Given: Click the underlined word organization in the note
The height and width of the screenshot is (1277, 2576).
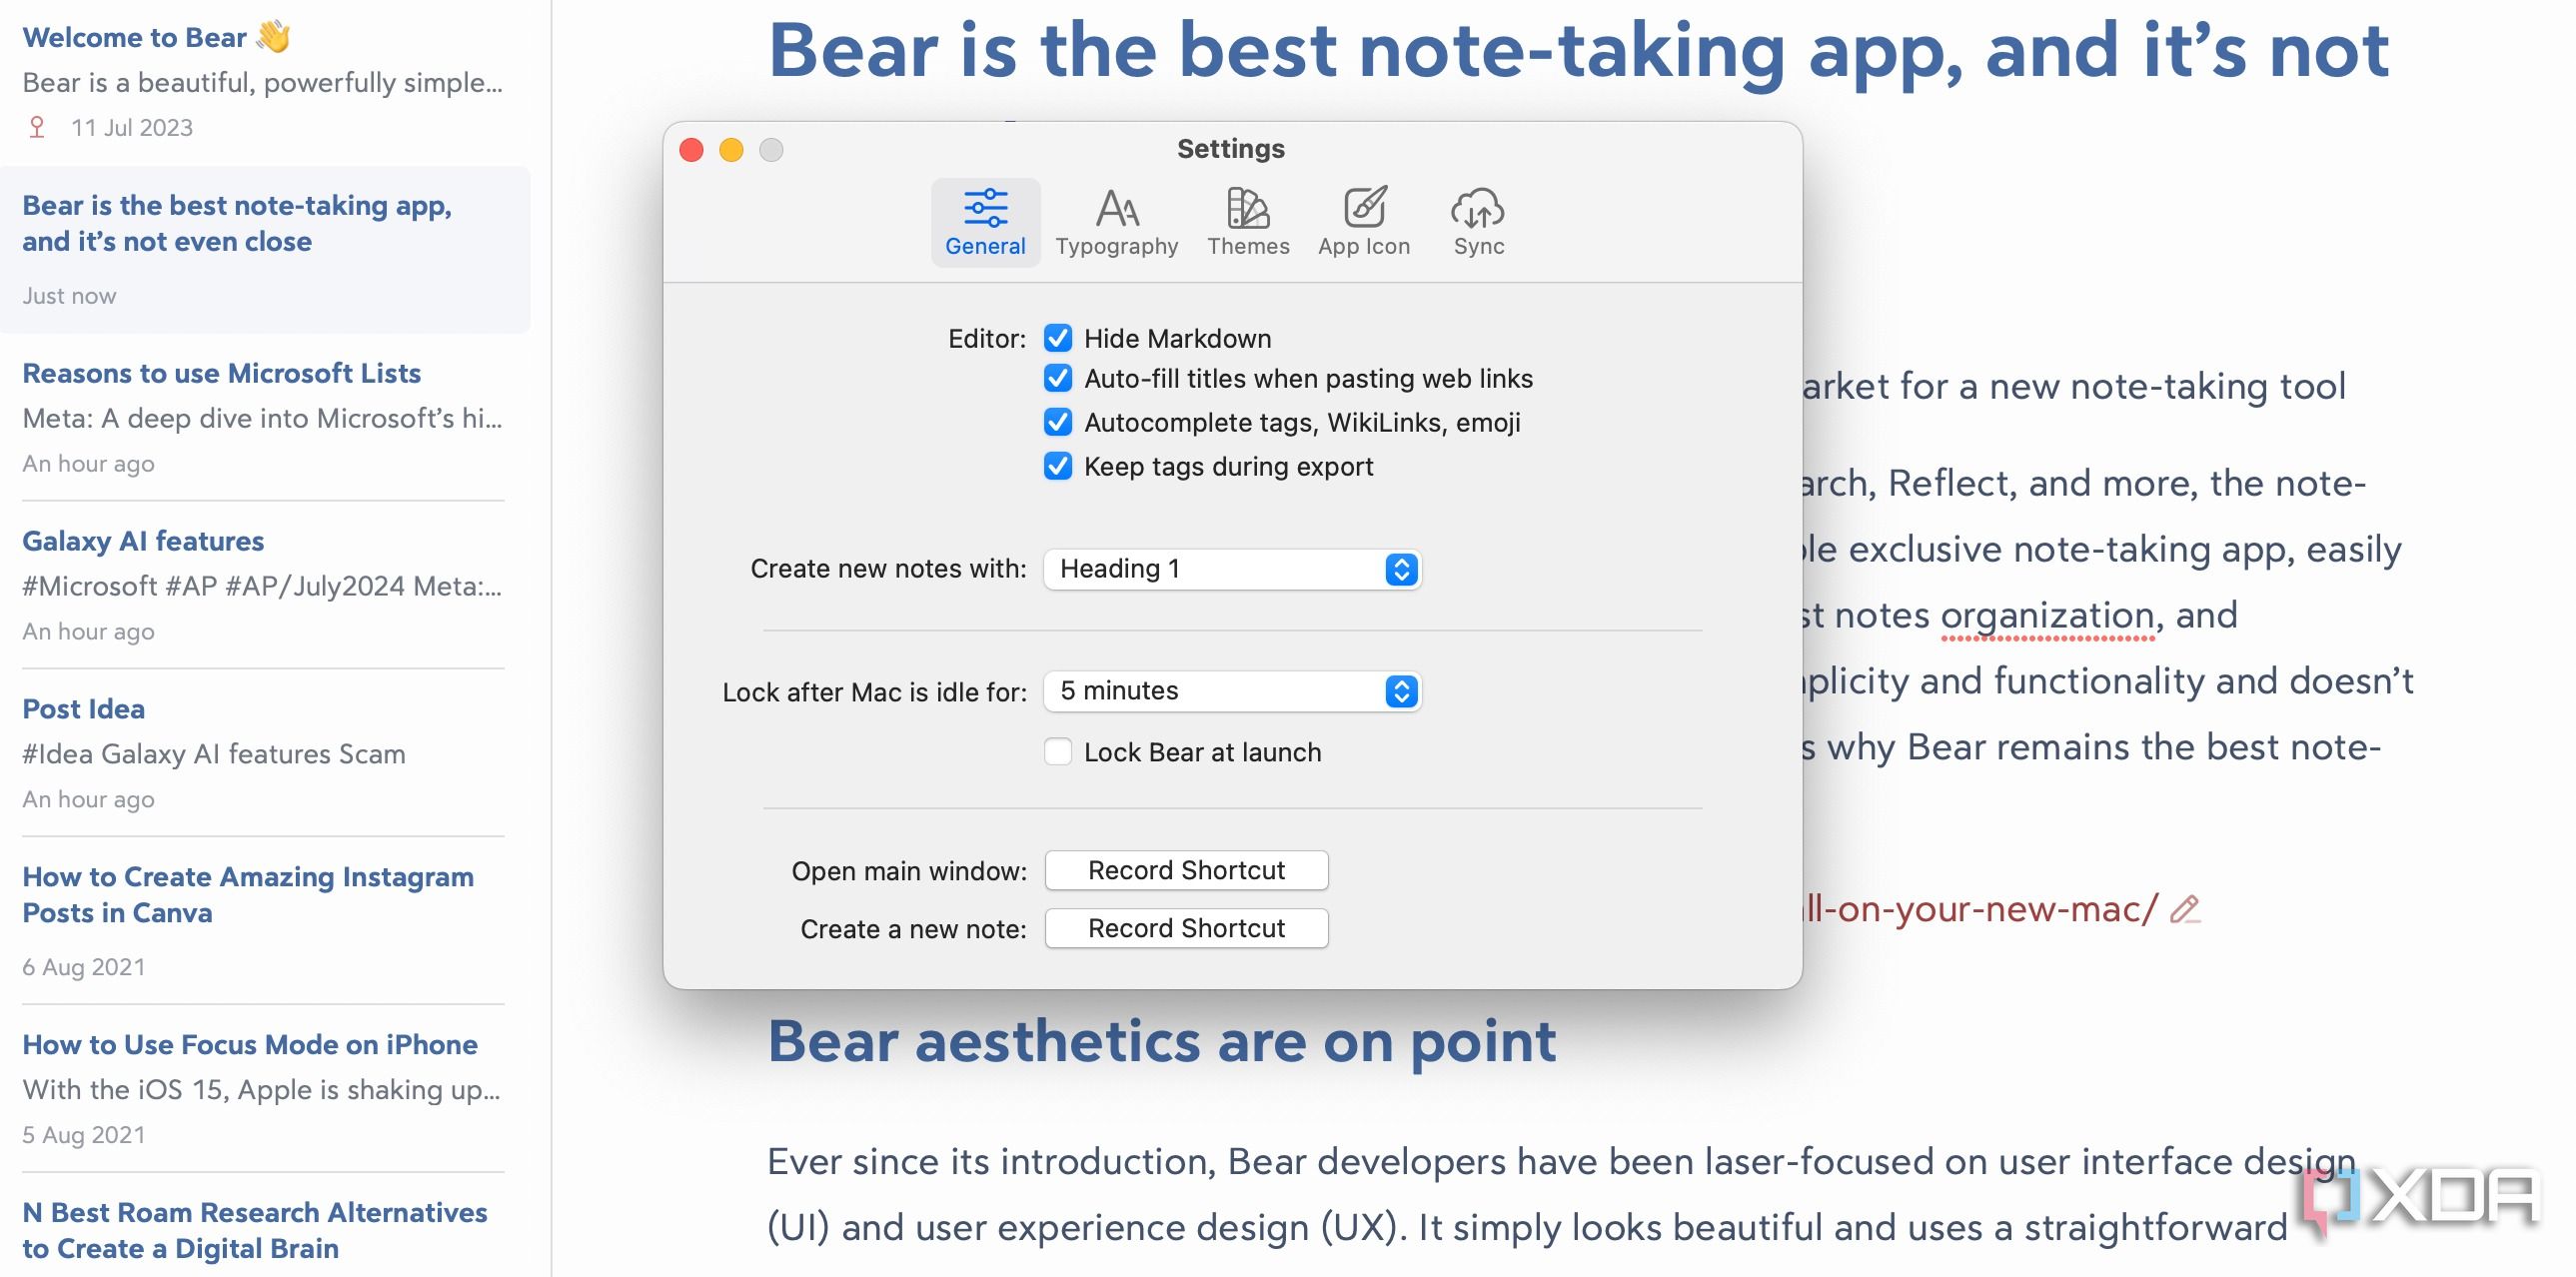Looking at the screenshot, I should click(2048, 616).
